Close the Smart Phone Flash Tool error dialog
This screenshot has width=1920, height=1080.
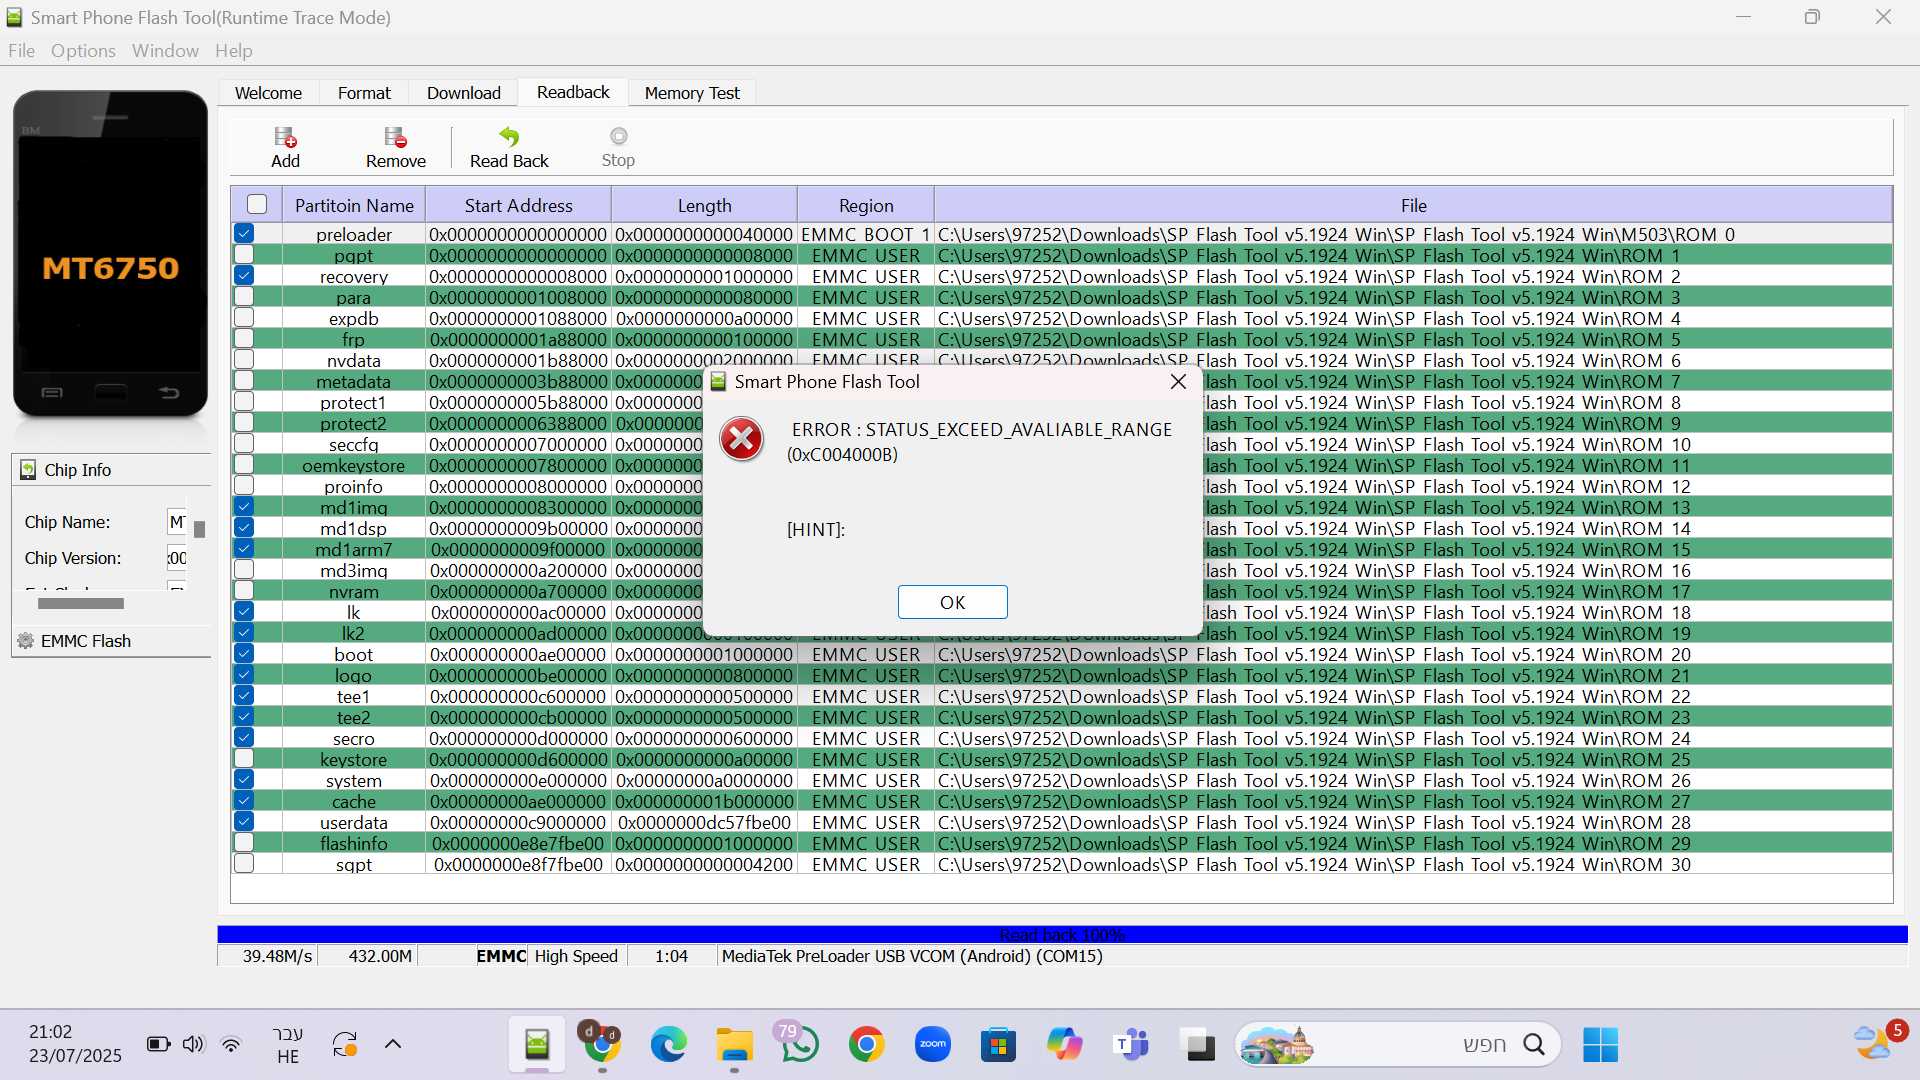point(1178,382)
